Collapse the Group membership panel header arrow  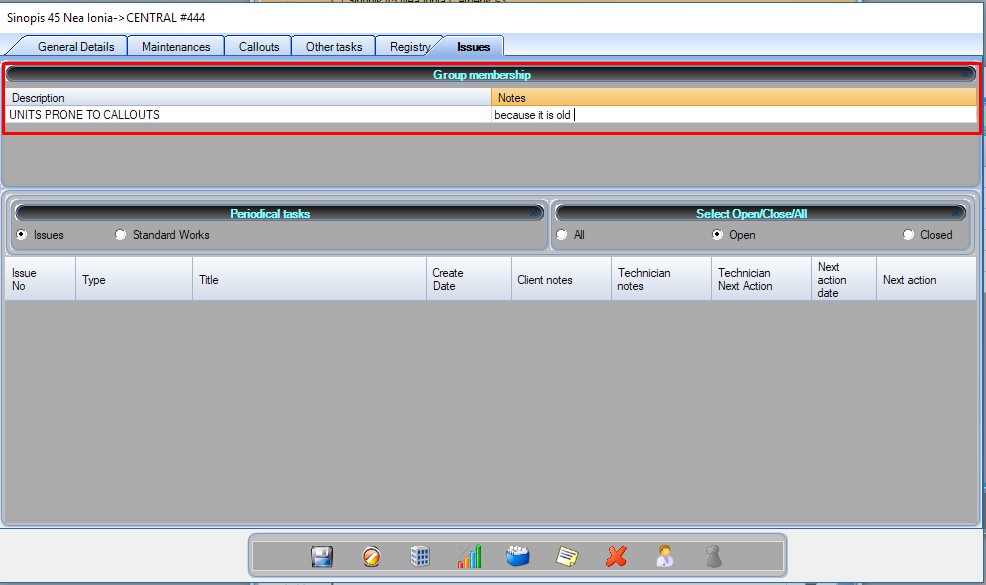(966, 75)
